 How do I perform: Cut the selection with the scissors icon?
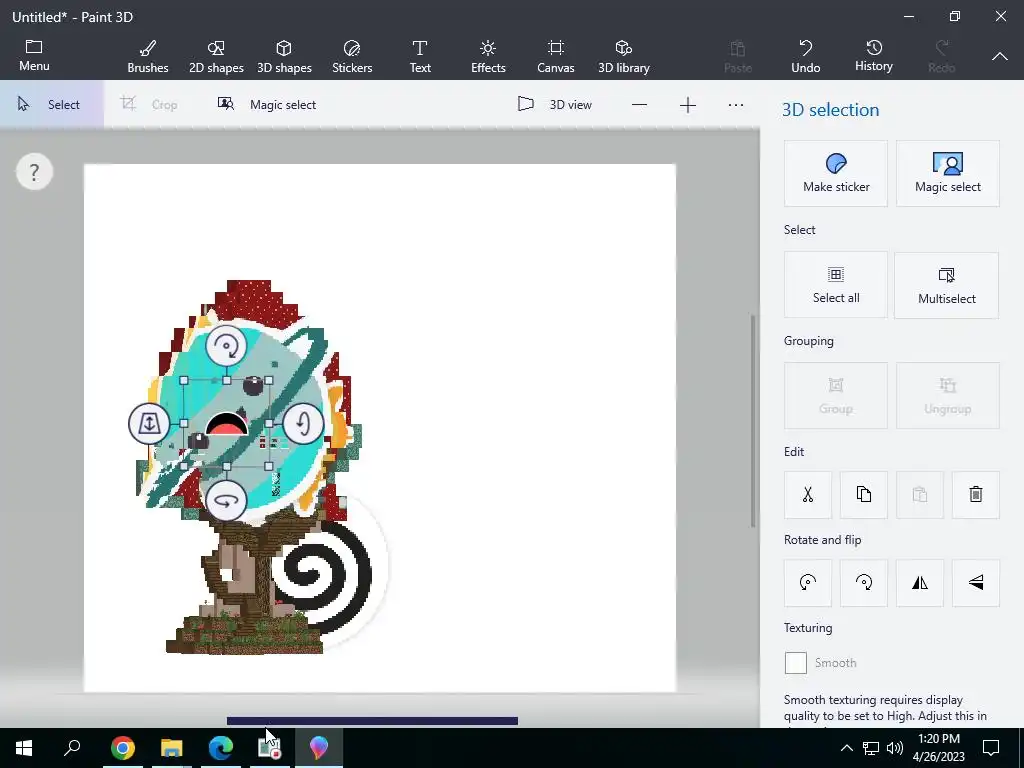[808, 494]
